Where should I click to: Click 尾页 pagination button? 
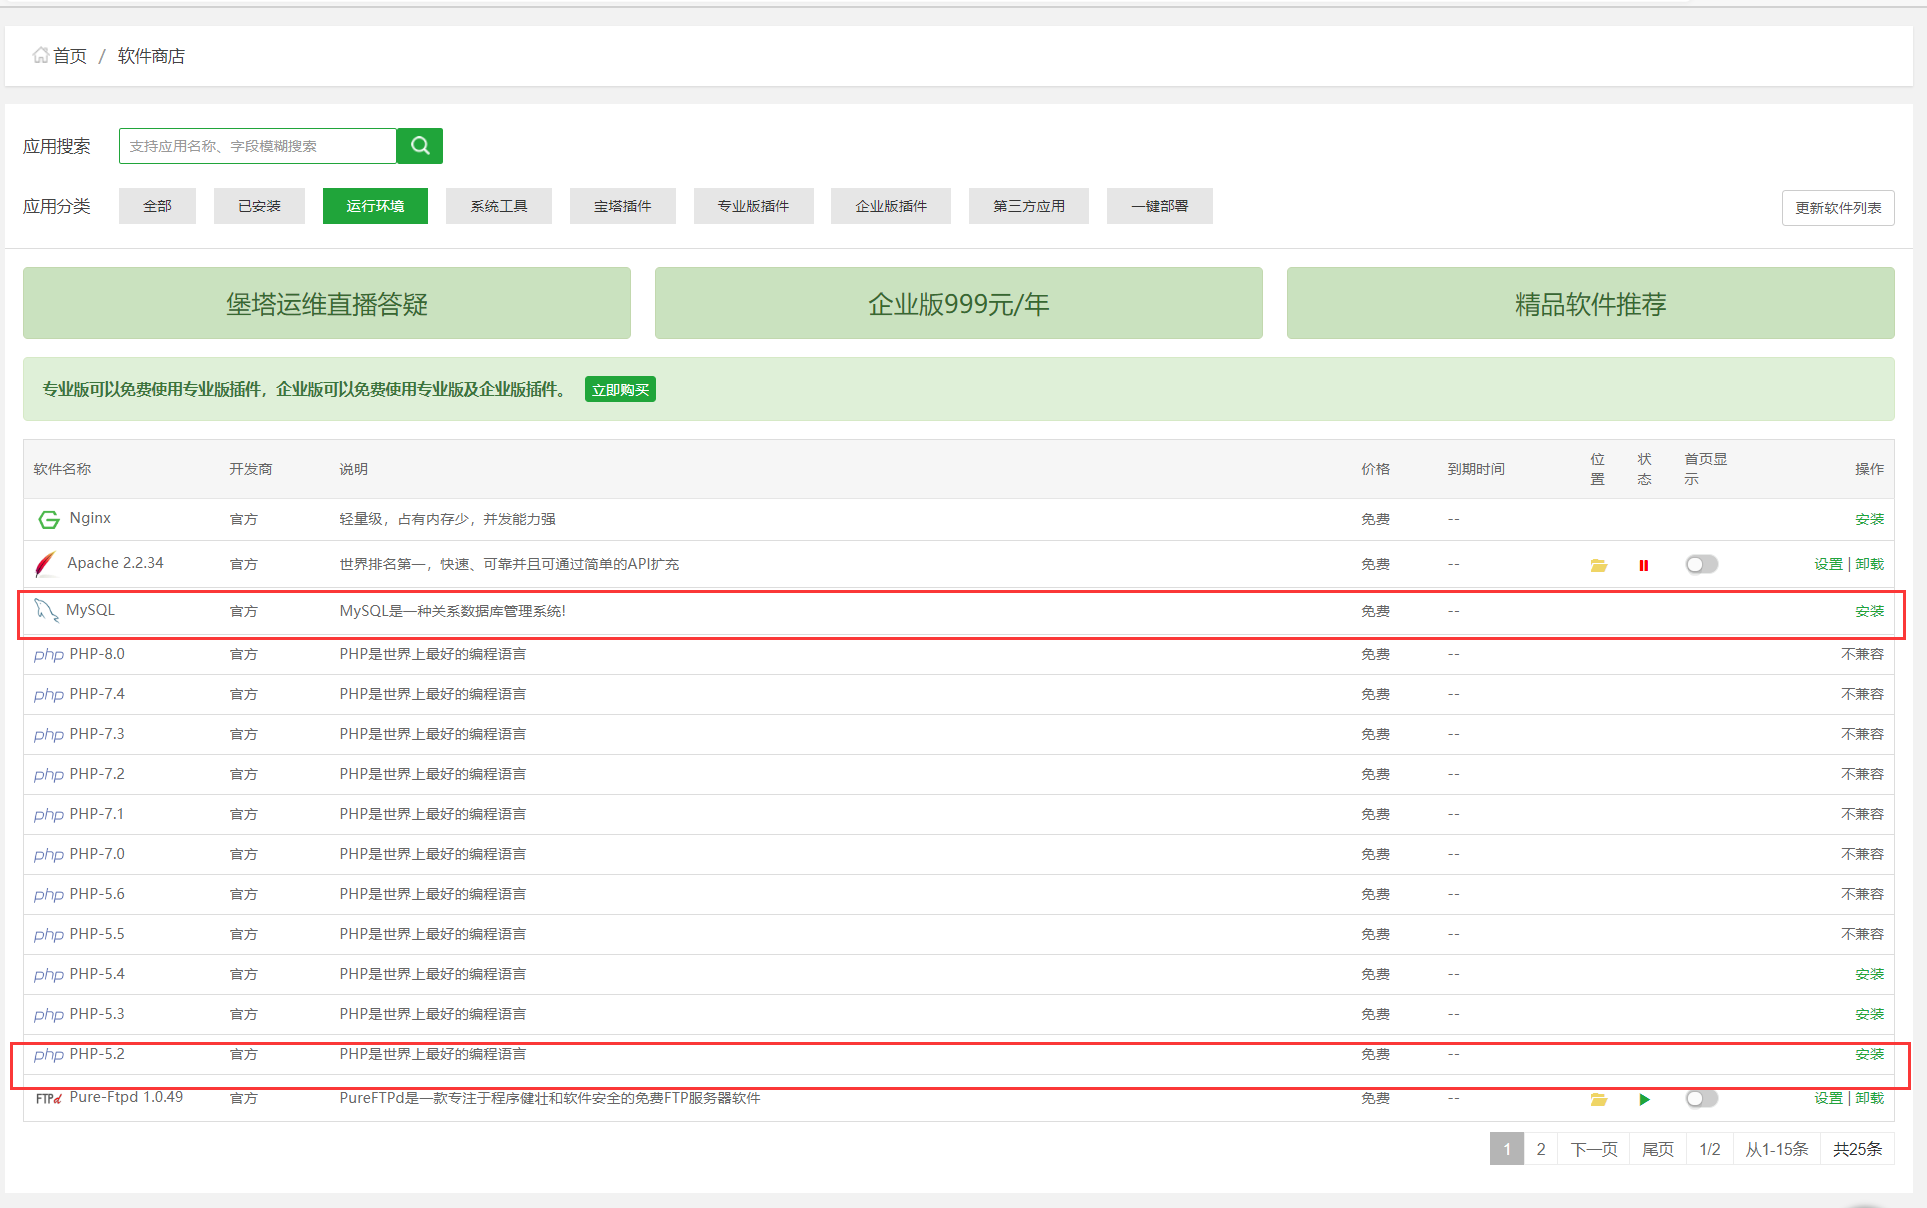[1658, 1149]
